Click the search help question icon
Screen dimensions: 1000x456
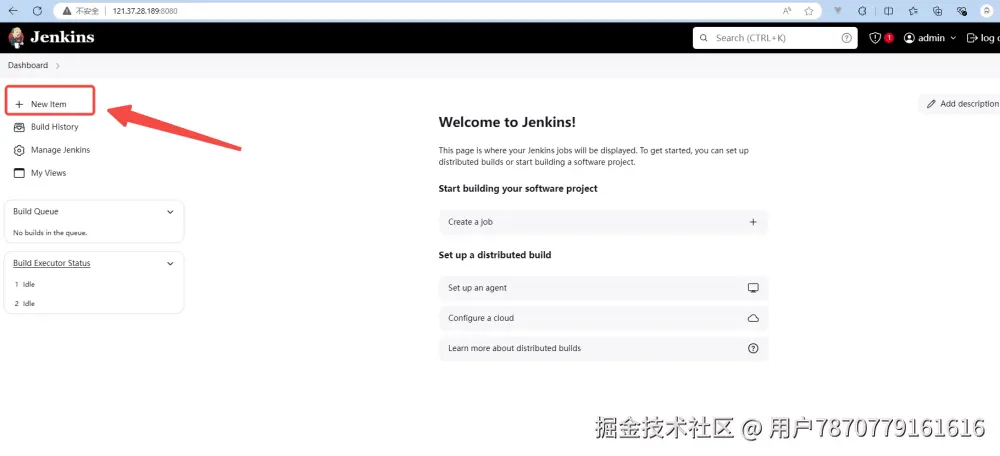[x=846, y=38]
